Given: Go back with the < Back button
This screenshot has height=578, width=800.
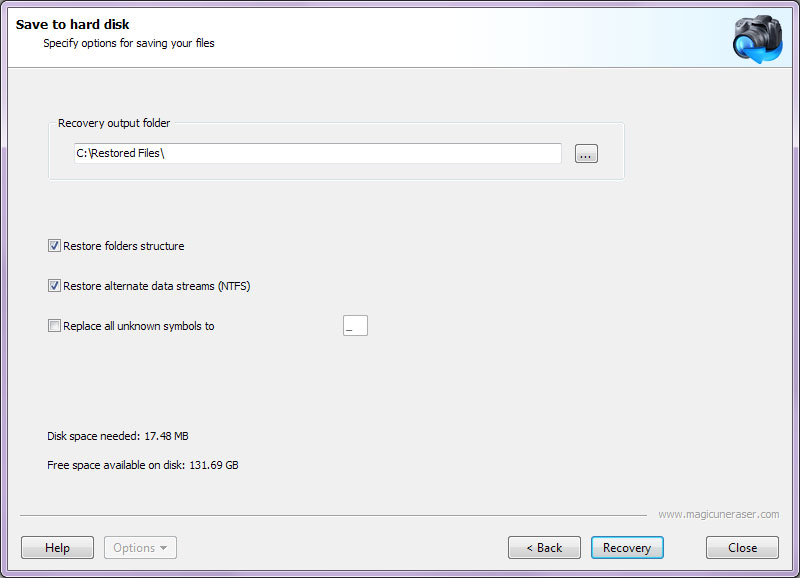Looking at the screenshot, I should coord(544,547).
